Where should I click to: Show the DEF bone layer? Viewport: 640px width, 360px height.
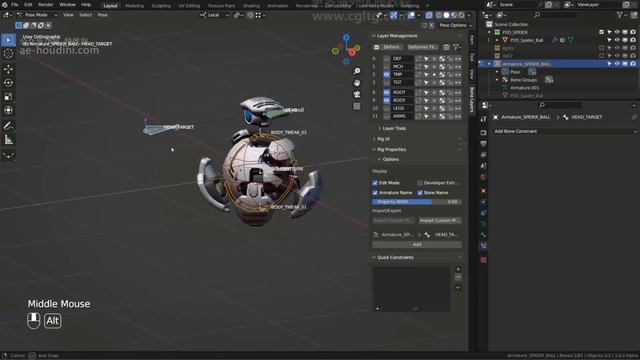pos(387,58)
